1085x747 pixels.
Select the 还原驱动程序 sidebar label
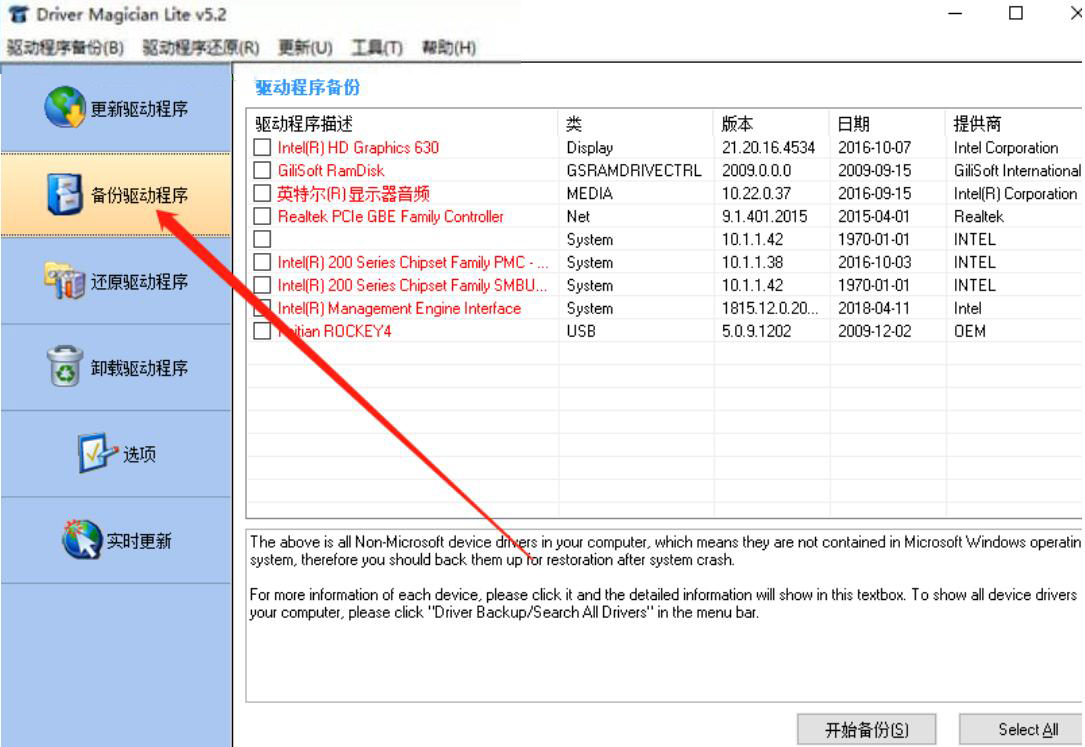tap(139, 282)
